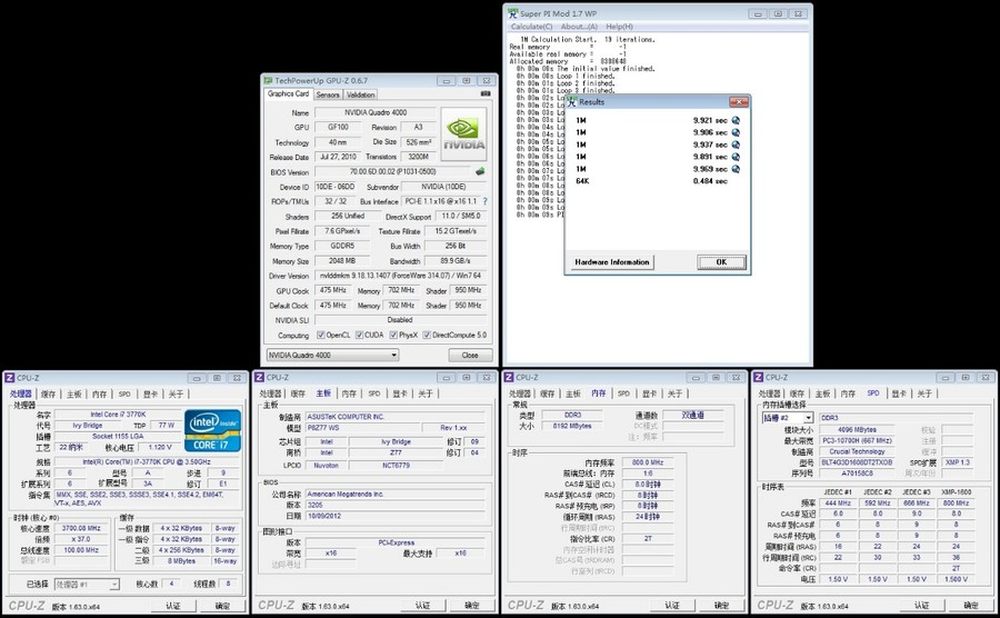Click the XMP-1600 column header in SPD table
The width and height of the screenshot is (1000, 618).
(x=956, y=492)
